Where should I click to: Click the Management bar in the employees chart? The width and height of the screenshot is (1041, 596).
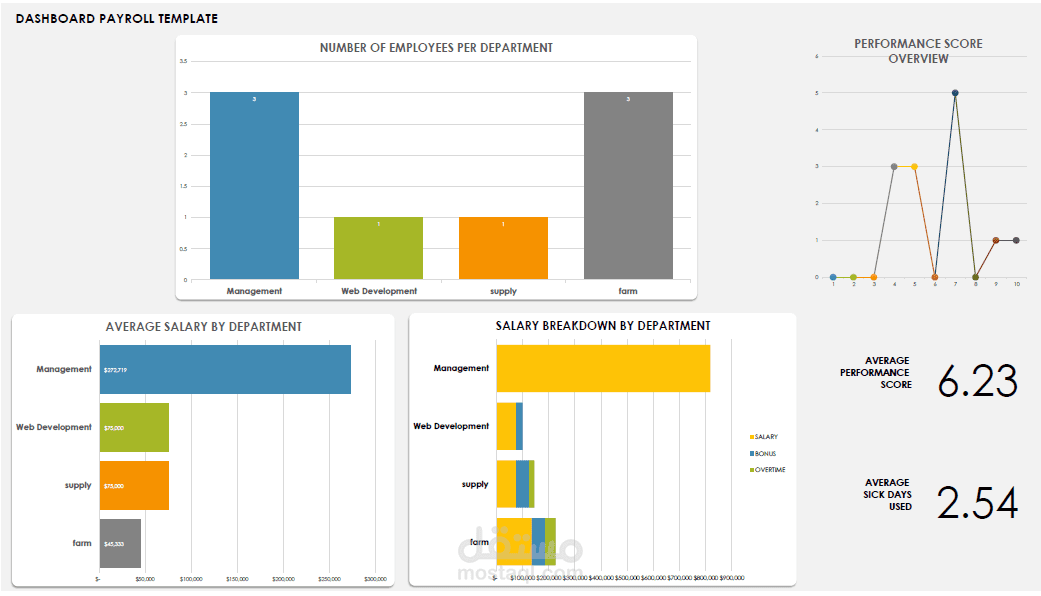pyautogui.click(x=254, y=185)
